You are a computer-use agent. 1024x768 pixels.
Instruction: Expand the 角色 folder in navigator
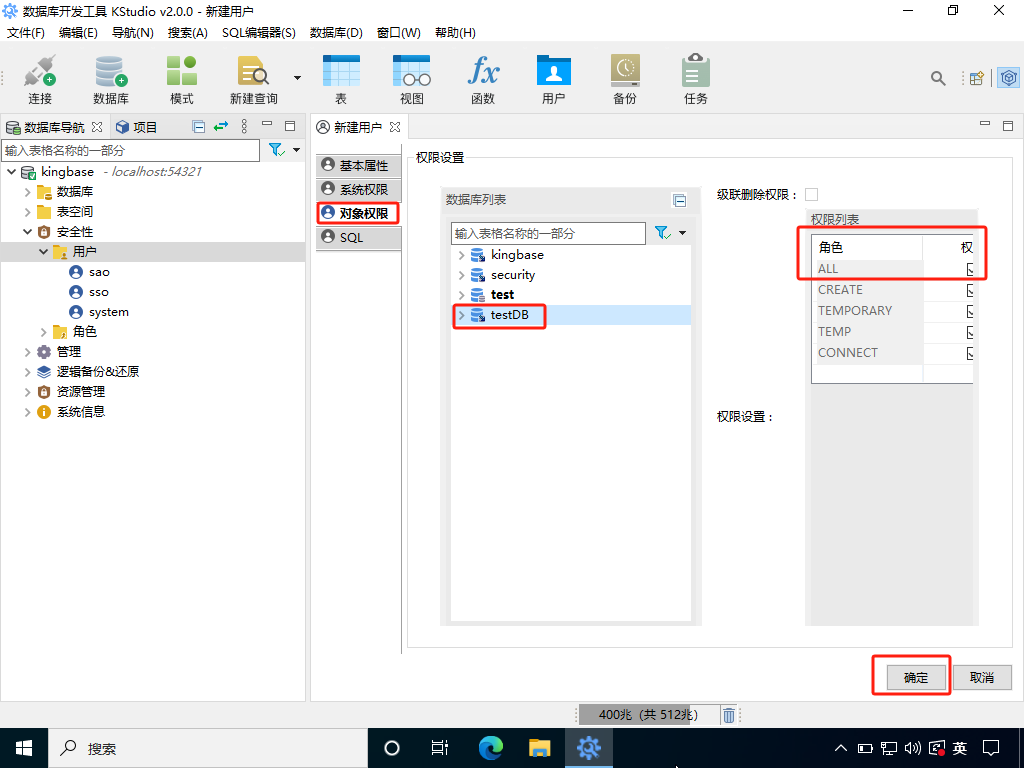point(43,332)
